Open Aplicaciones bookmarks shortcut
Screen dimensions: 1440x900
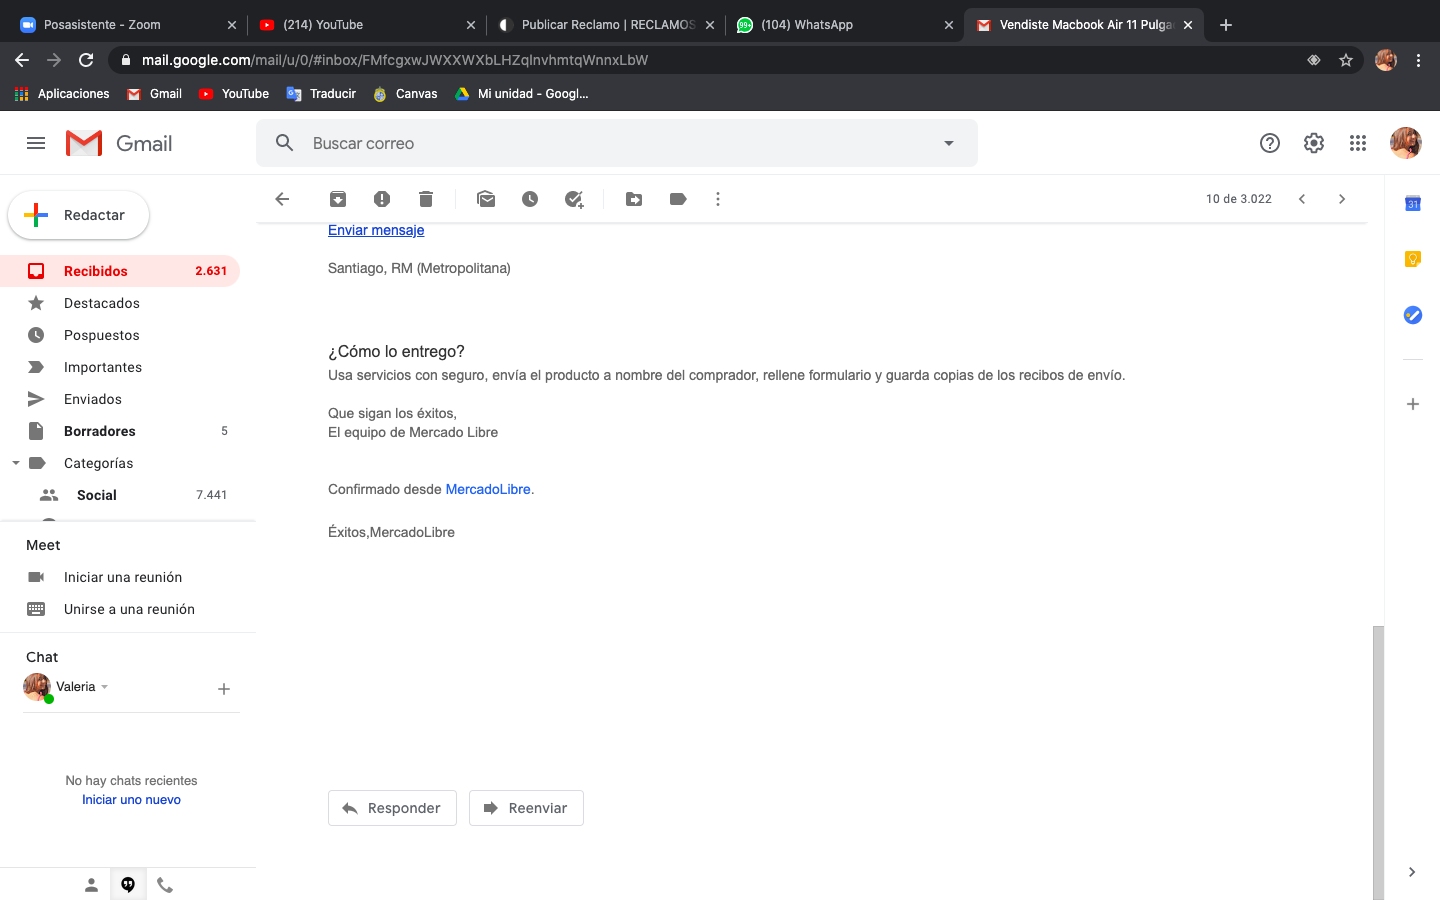tap(62, 94)
